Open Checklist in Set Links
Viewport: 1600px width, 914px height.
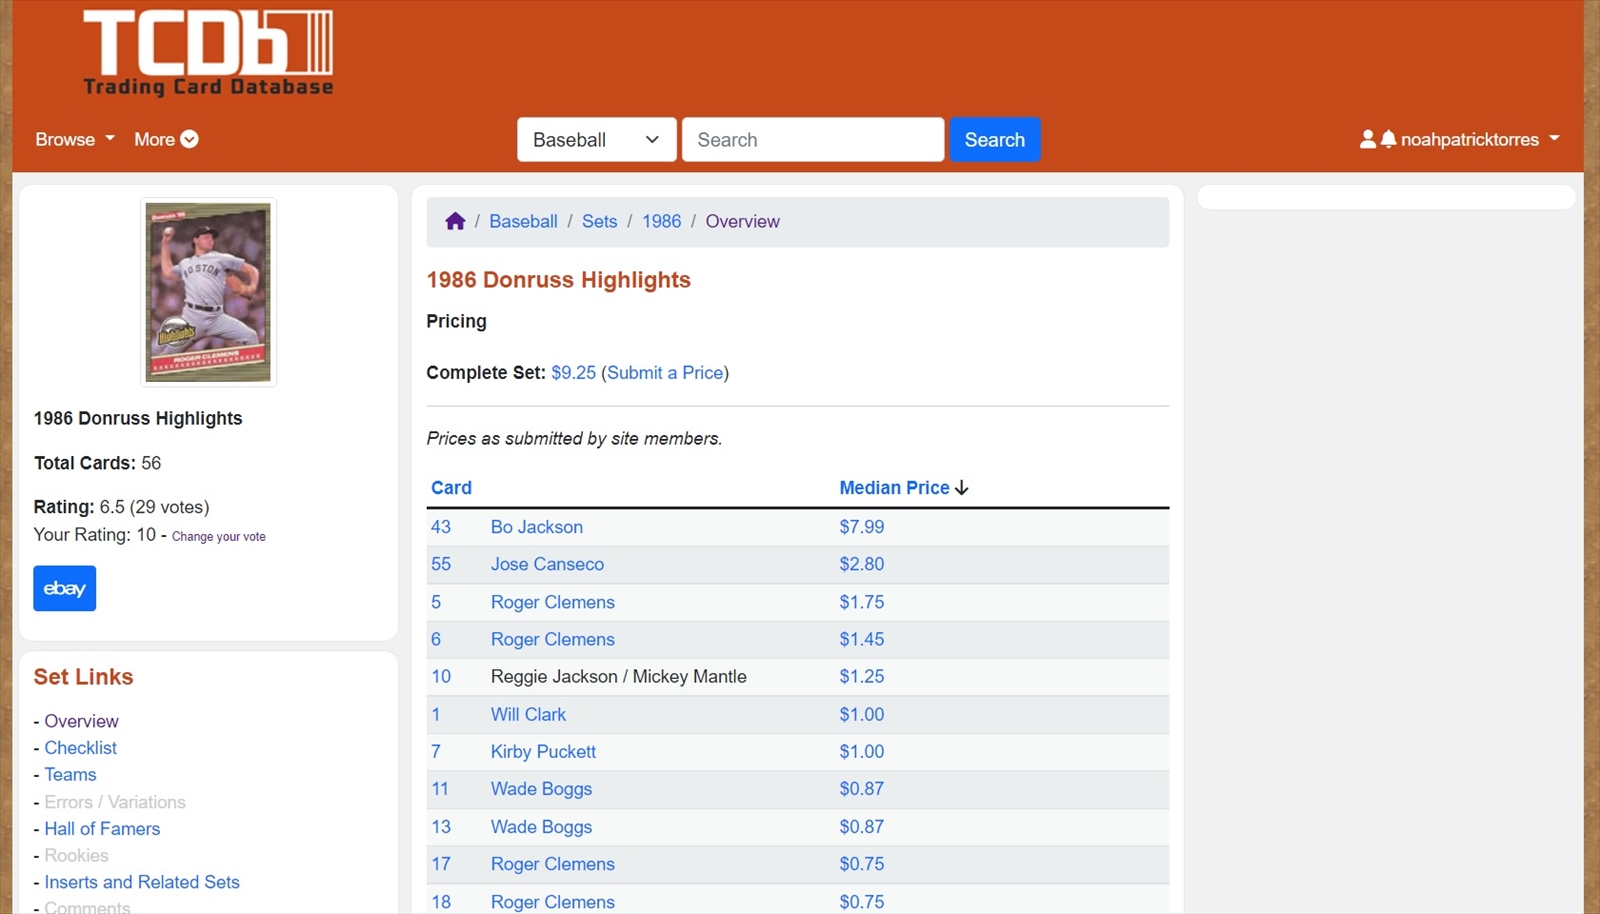81,748
